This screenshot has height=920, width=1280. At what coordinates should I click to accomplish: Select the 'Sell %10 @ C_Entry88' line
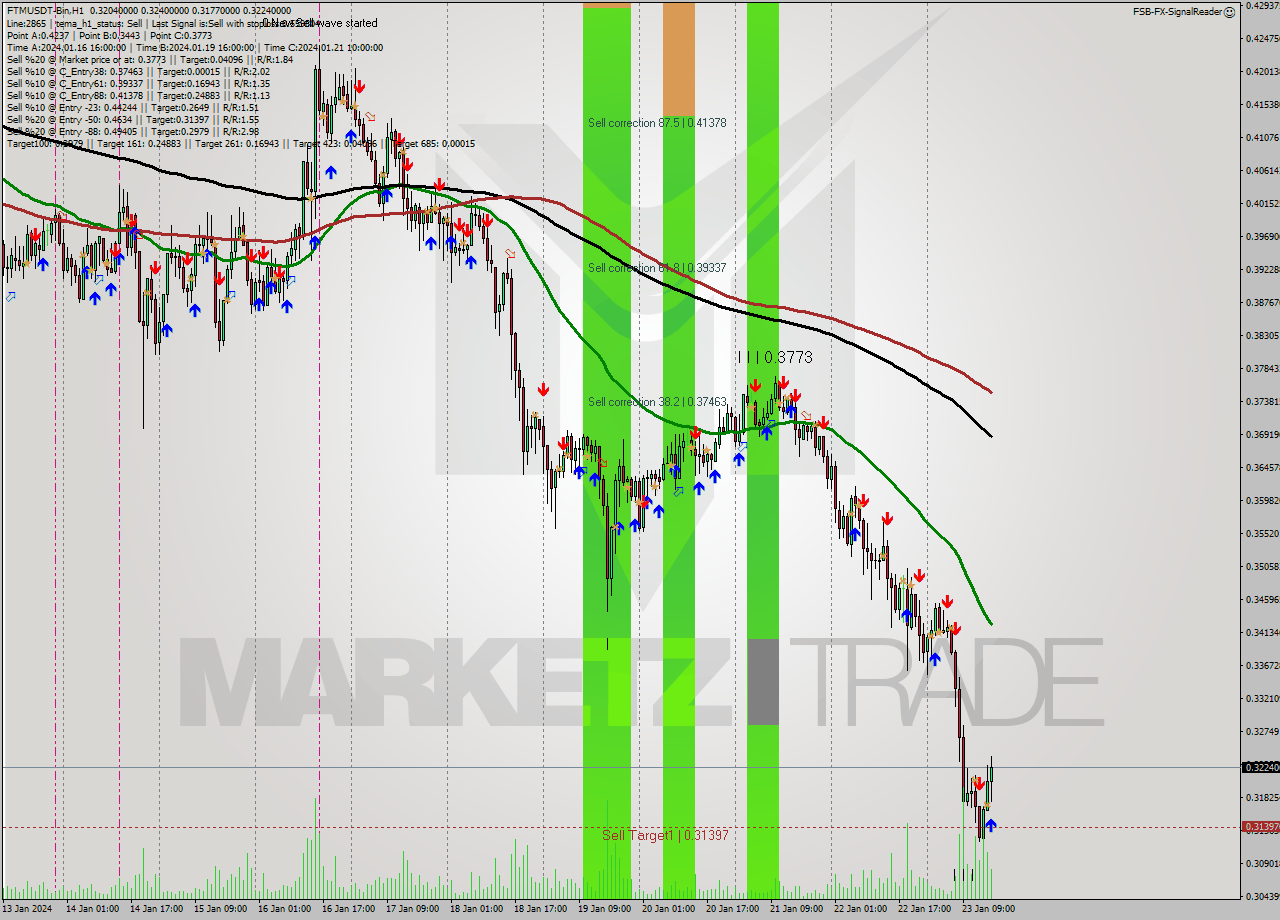(138, 95)
